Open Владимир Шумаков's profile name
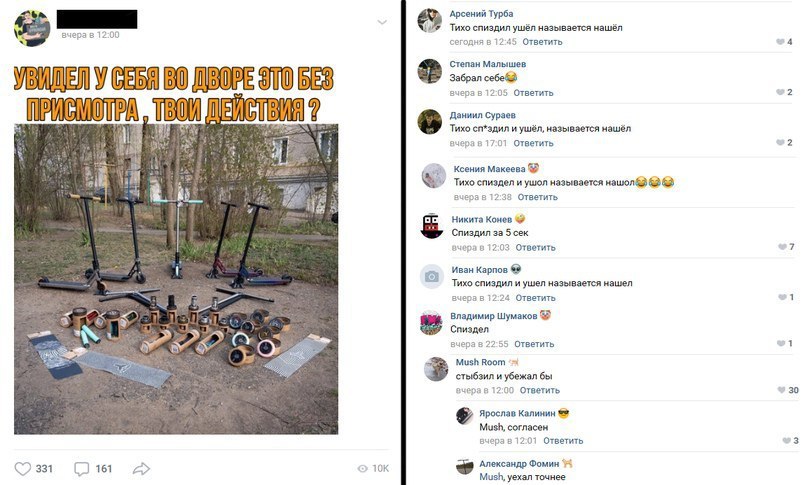The image size is (807, 485). point(494,316)
